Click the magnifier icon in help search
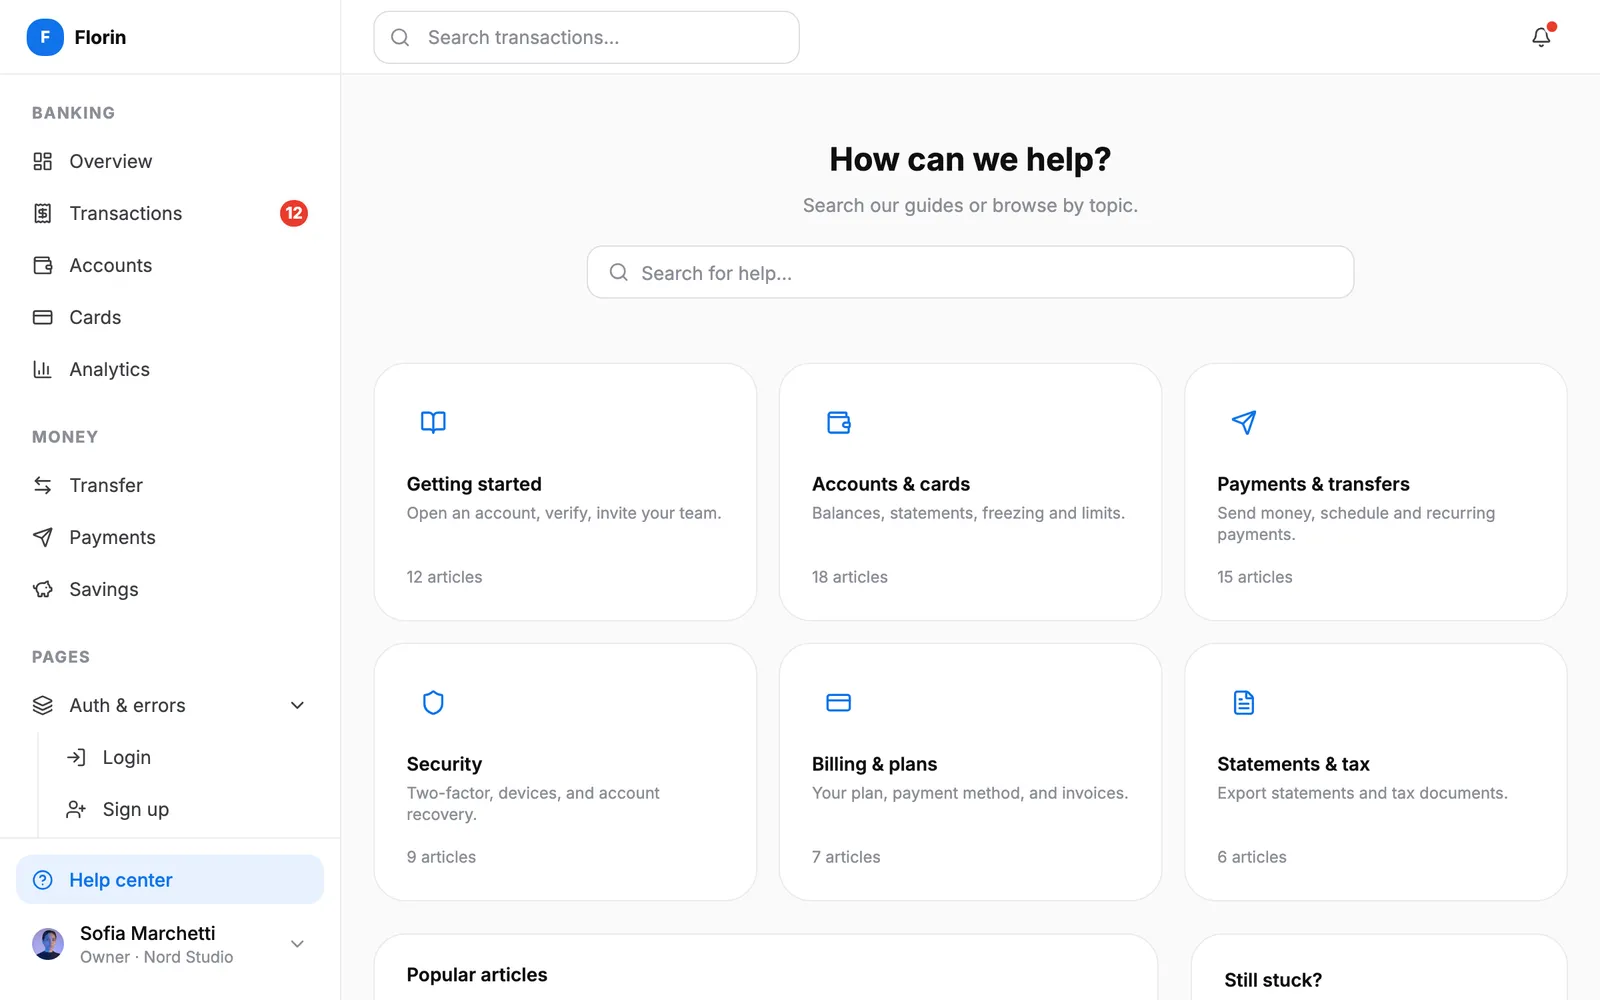Screen dimensions: 1600x1000 pyautogui.click(x=619, y=272)
